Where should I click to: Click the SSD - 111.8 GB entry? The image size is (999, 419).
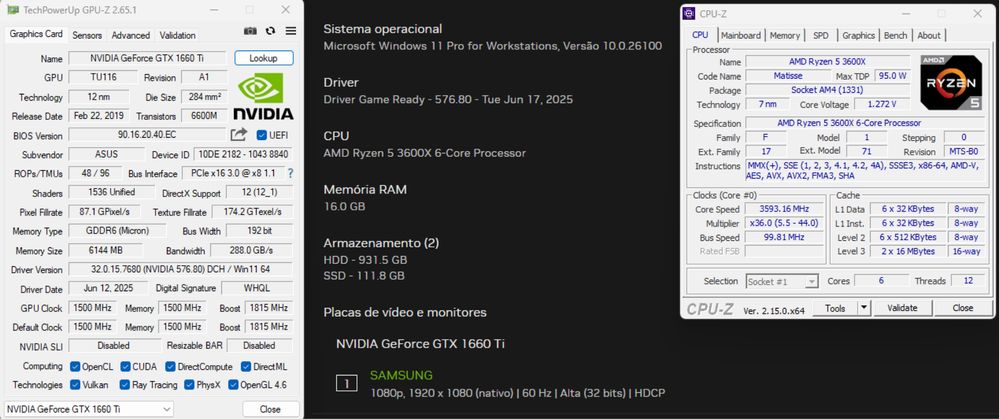tap(364, 276)
